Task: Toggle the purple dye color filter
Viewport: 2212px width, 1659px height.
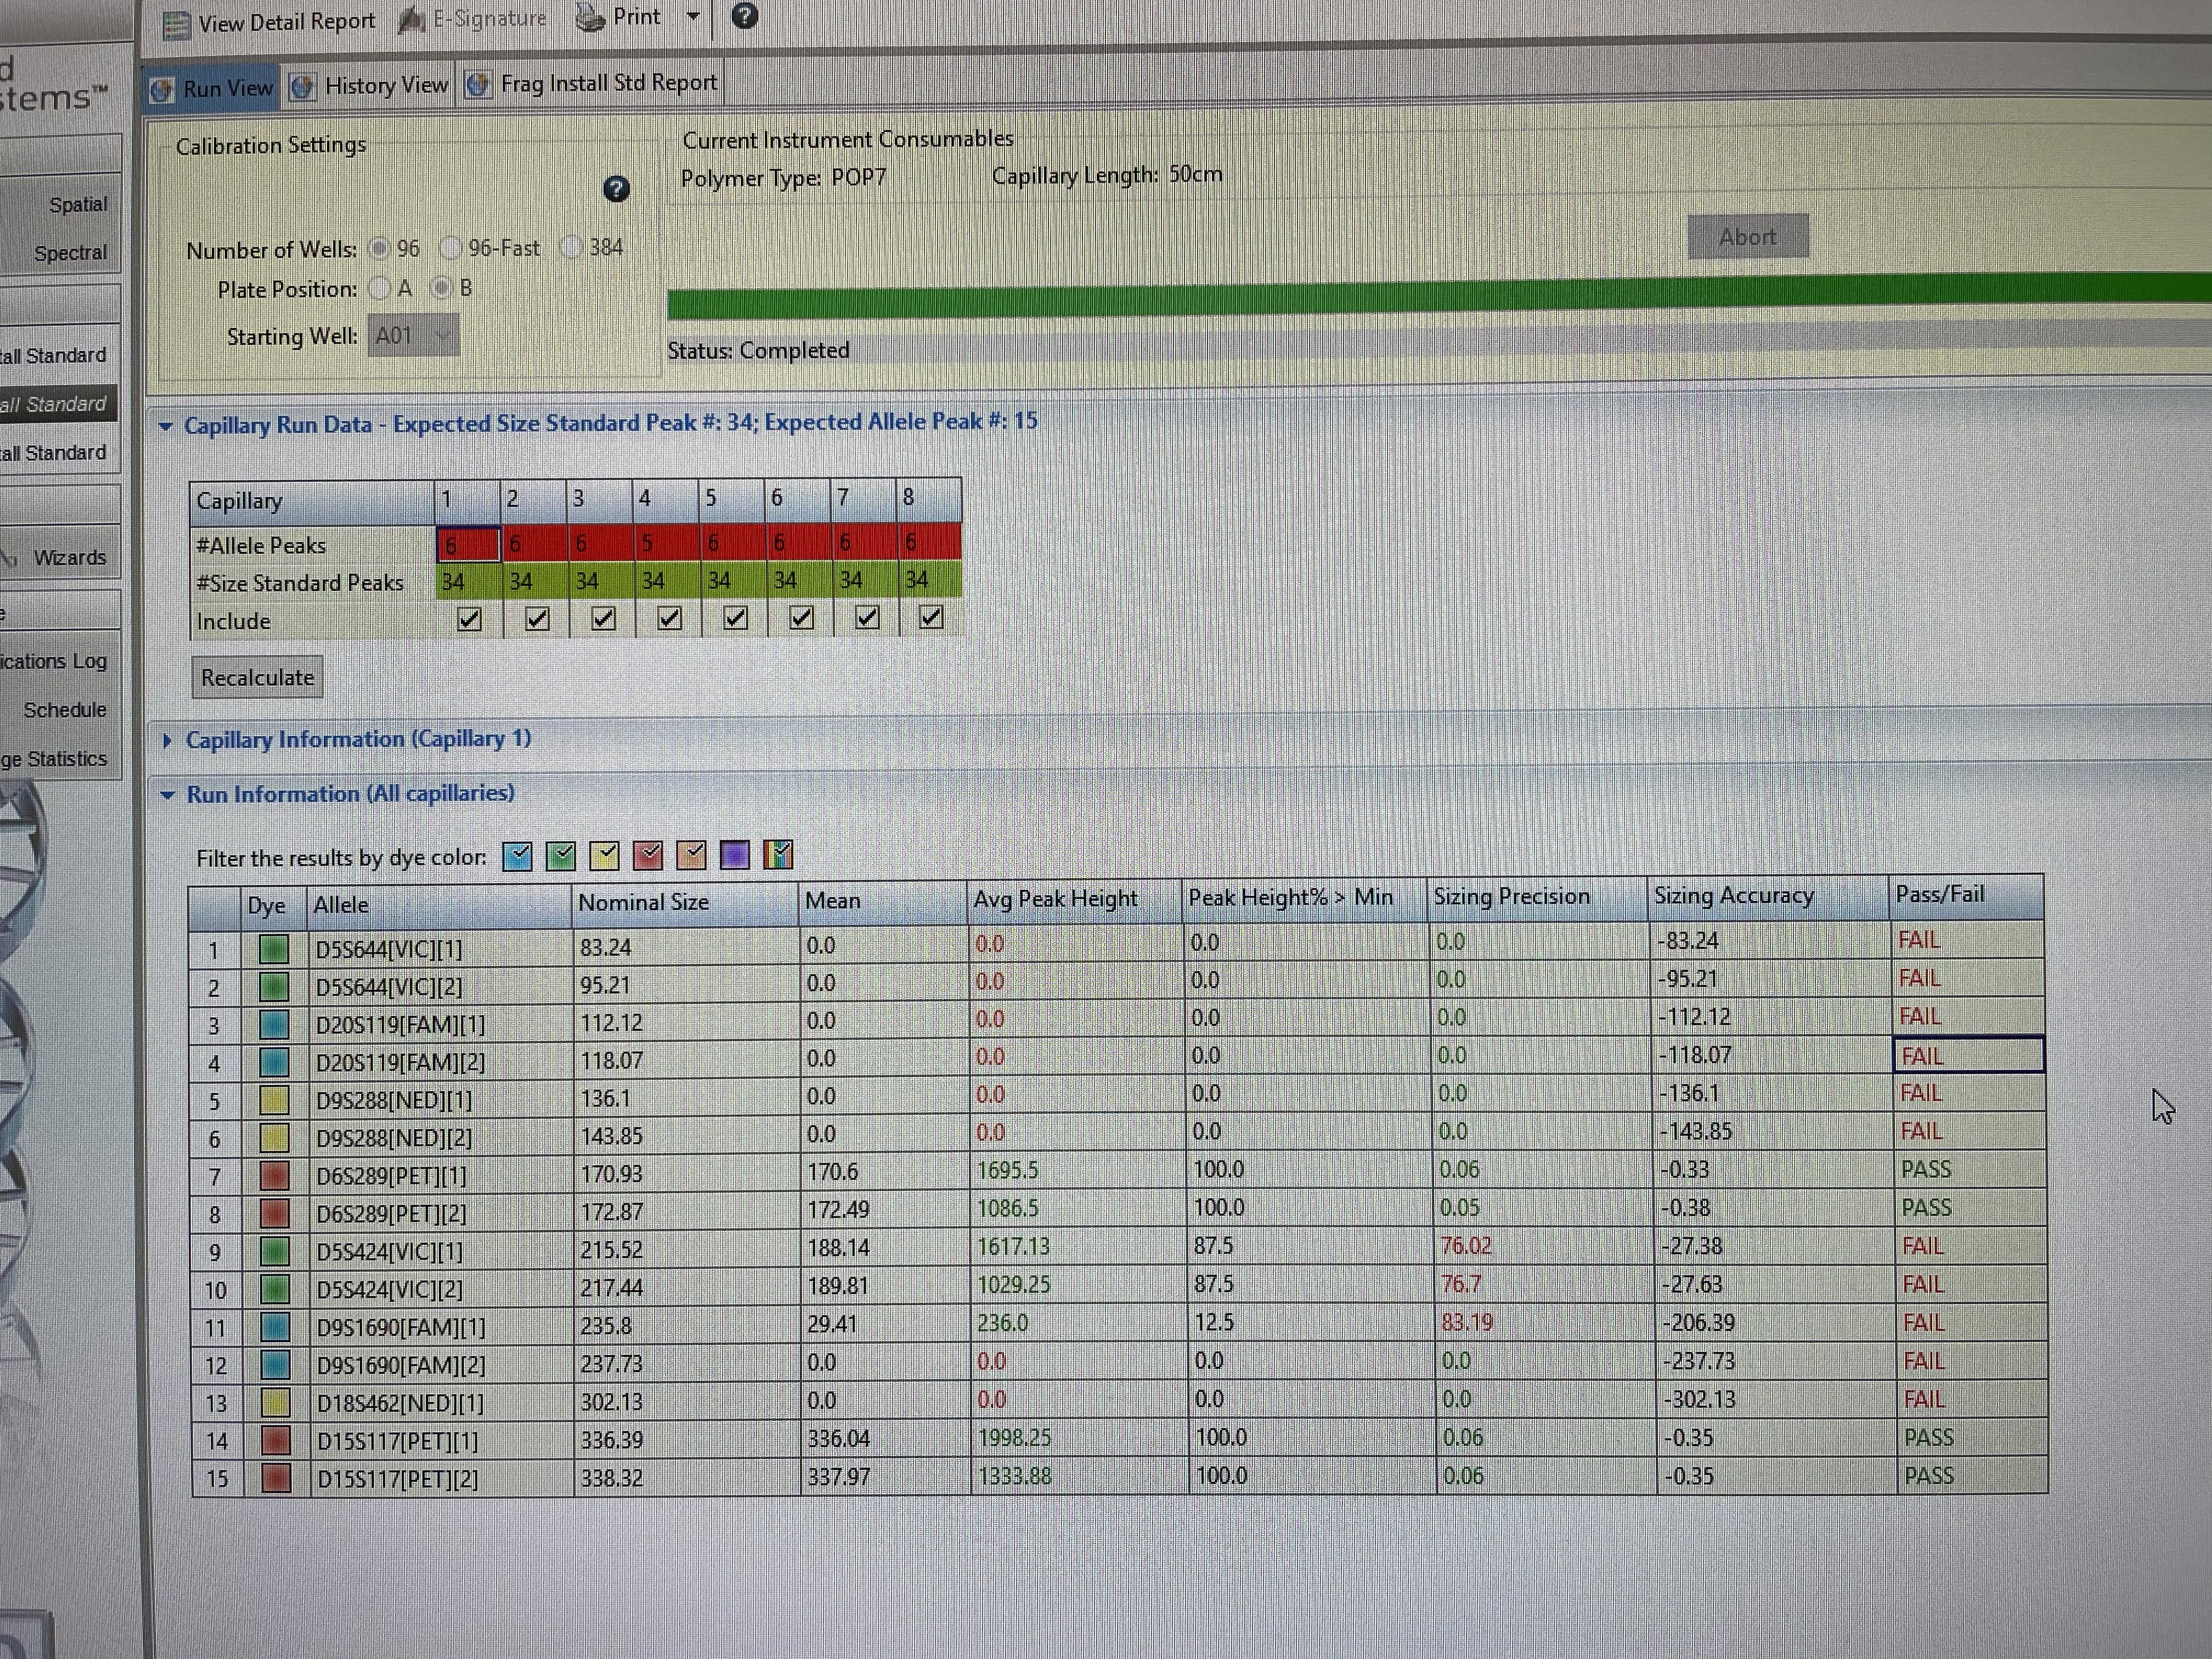Action: [734, 855]
